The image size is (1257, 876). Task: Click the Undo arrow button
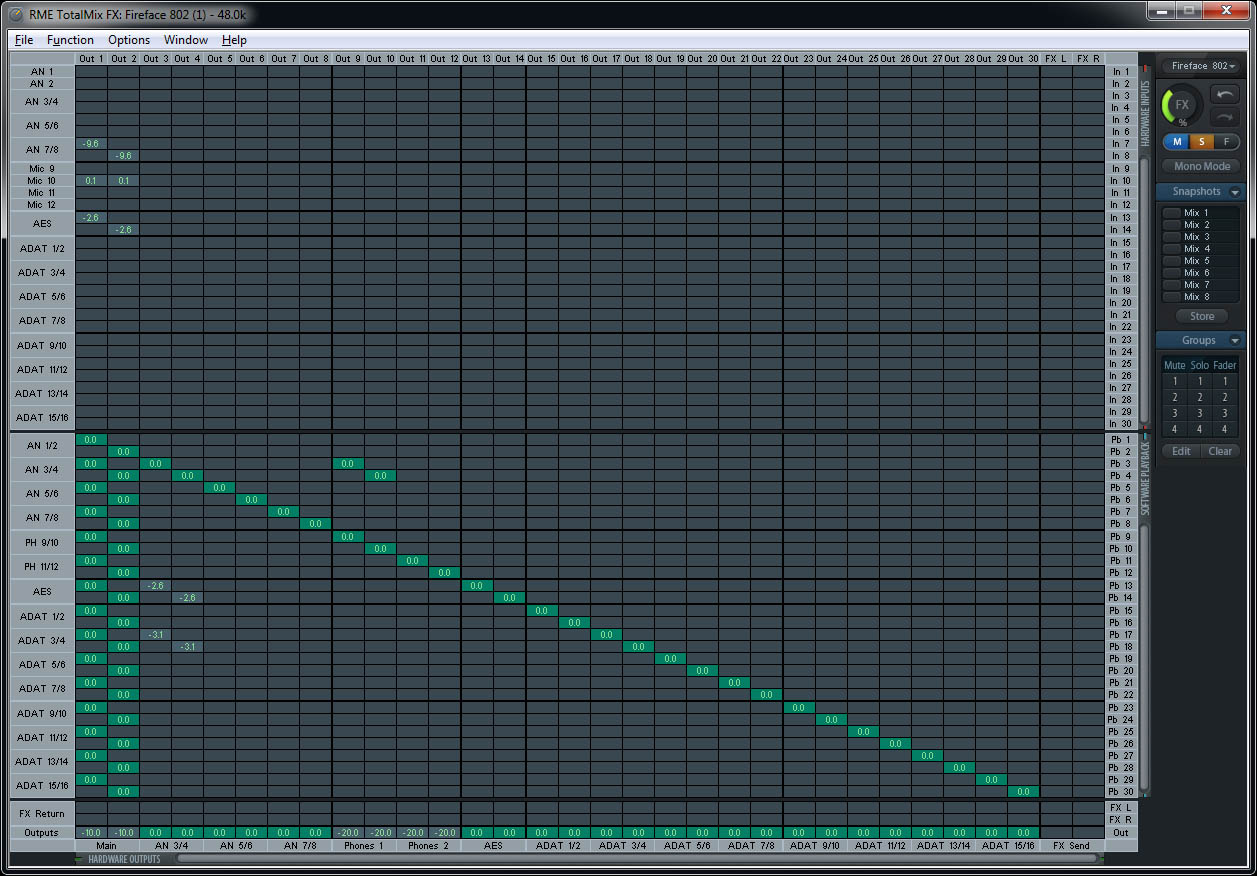tap(1225, 94)
